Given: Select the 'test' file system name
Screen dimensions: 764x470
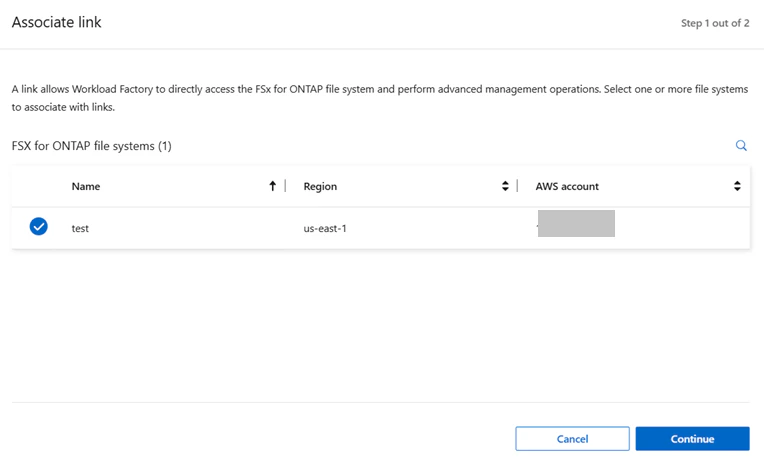Looking at the screenshot, I should point(80,228).
